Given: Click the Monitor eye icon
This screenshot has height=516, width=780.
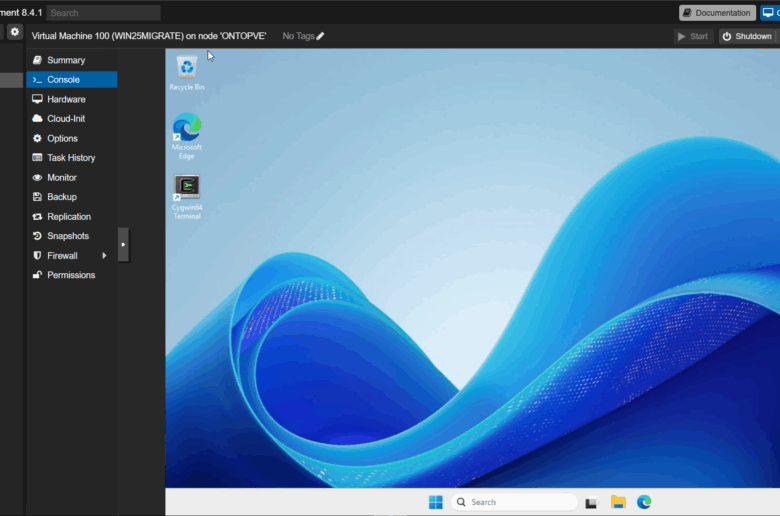Looking at the screenshot, I should pos(37,177).
